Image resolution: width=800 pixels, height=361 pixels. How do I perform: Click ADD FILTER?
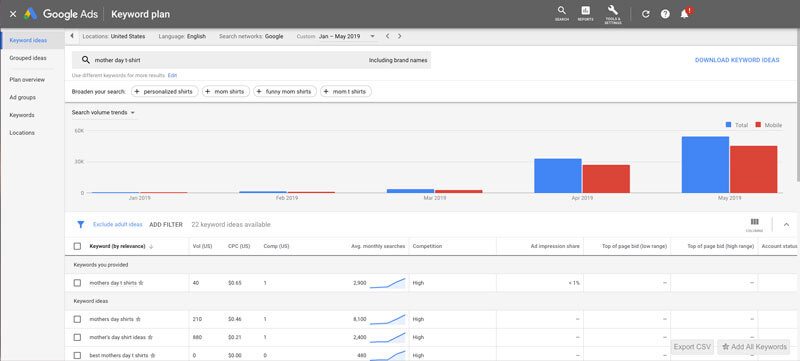coord(166,224)
